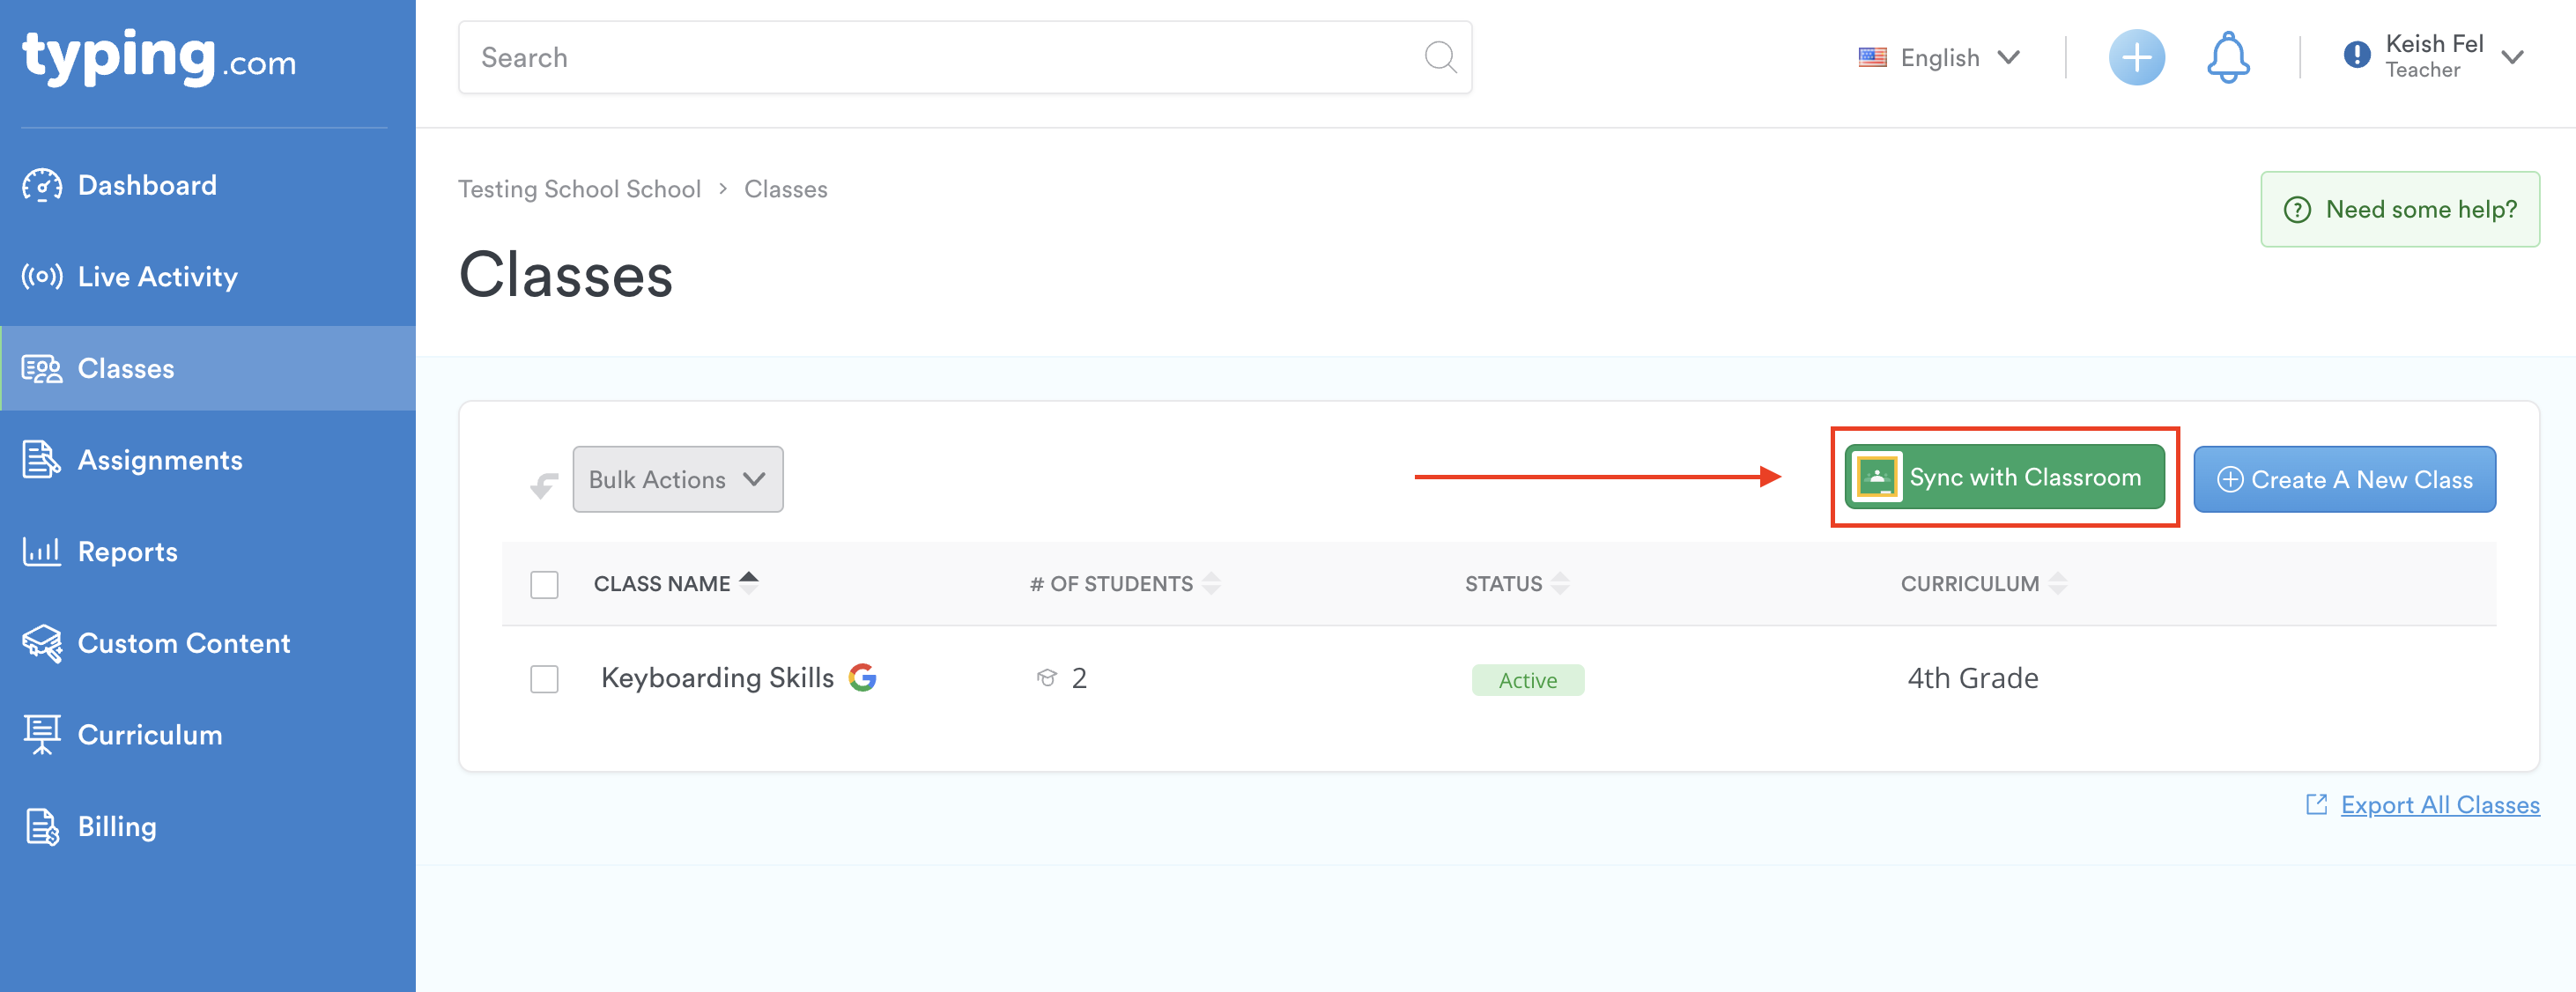The width and height of the screenshot is (2576, 992).
Task: Expand the English language selector
Action: point(1939,58)
